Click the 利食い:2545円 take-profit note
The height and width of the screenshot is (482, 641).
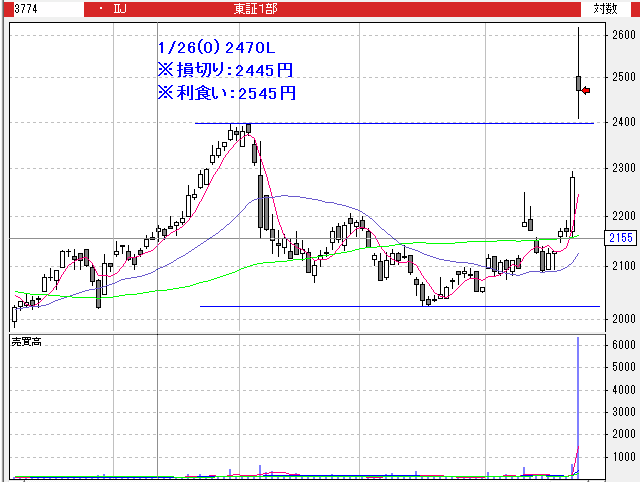[x=226, y=93]
